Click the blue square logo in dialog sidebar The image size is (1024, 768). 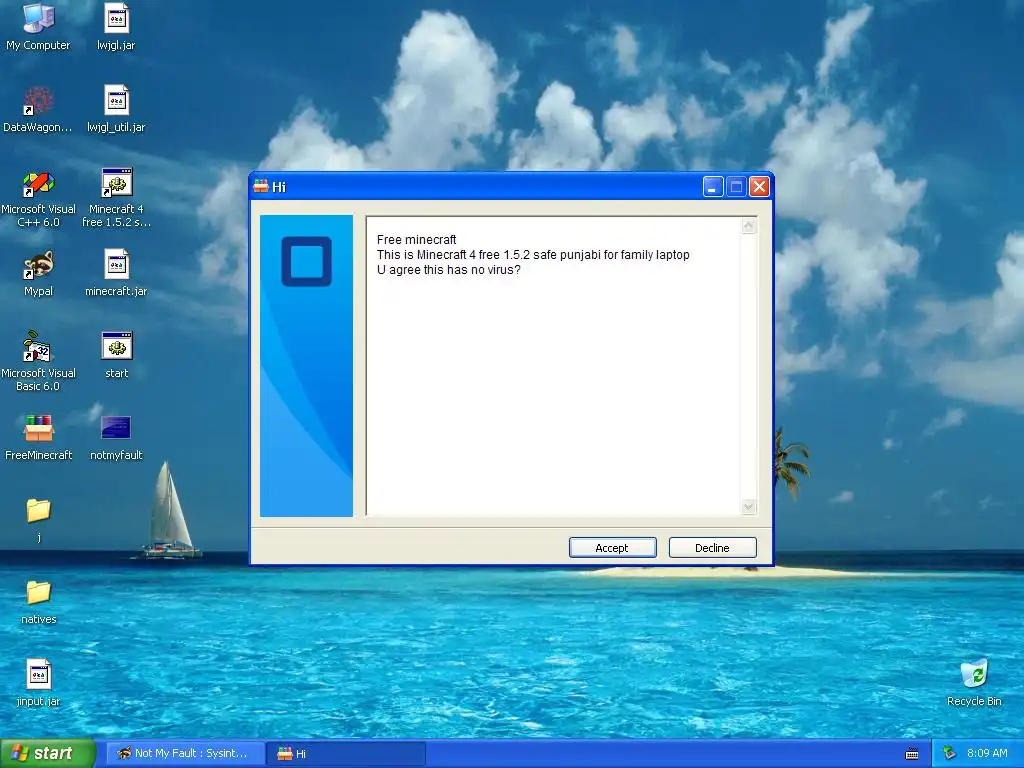306,261
